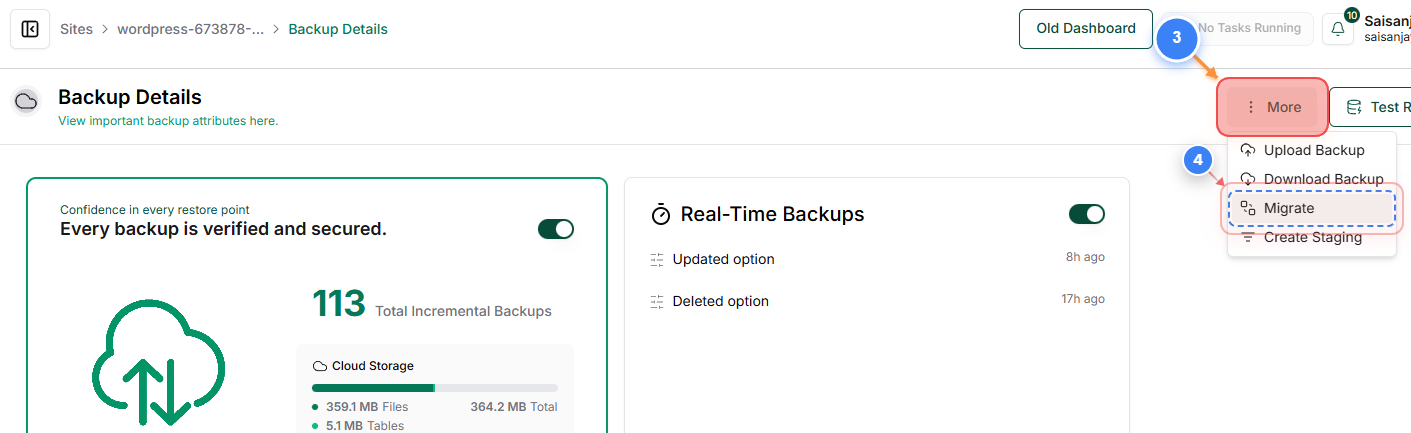The height and width of the screenshot is (433, 1411).
Task: Click the Migrate icon in menu
Action: click(x=1248, y=208)
